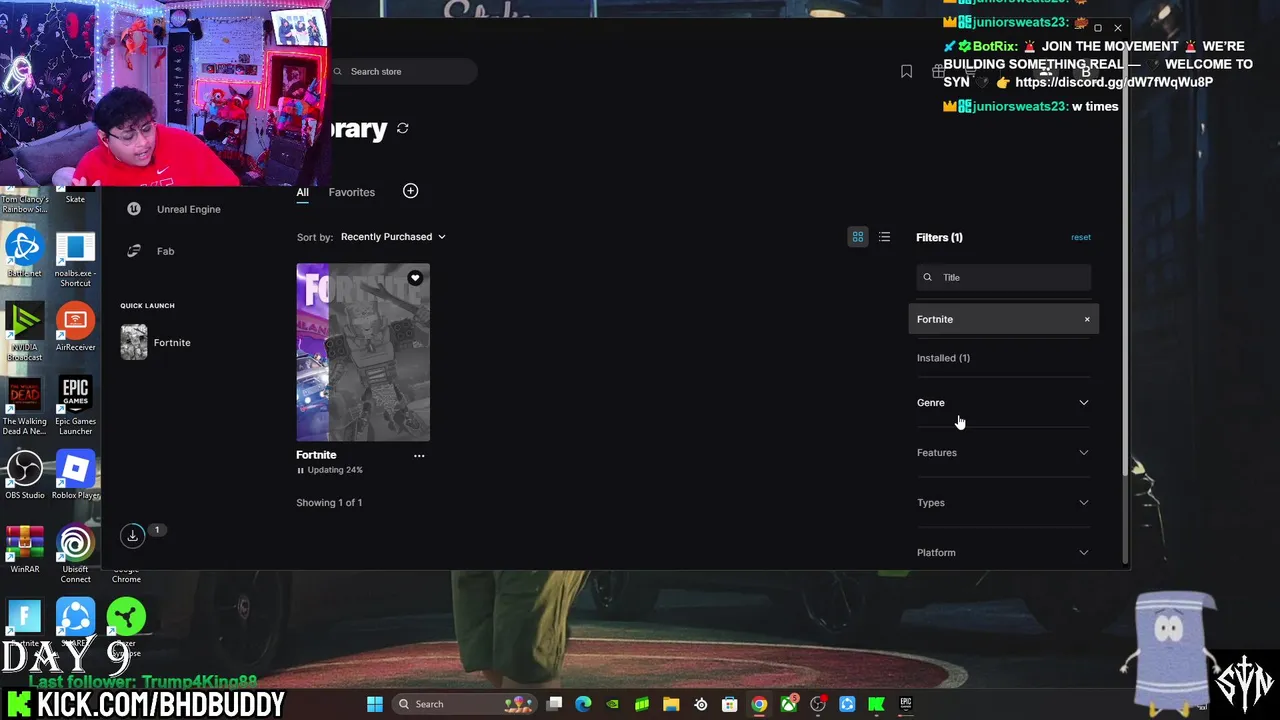Image resolution: width=1280 pixels, height=720 pixels.
Task: Switch to OBS Studio on taskbar
Action: tap(818, 704)
